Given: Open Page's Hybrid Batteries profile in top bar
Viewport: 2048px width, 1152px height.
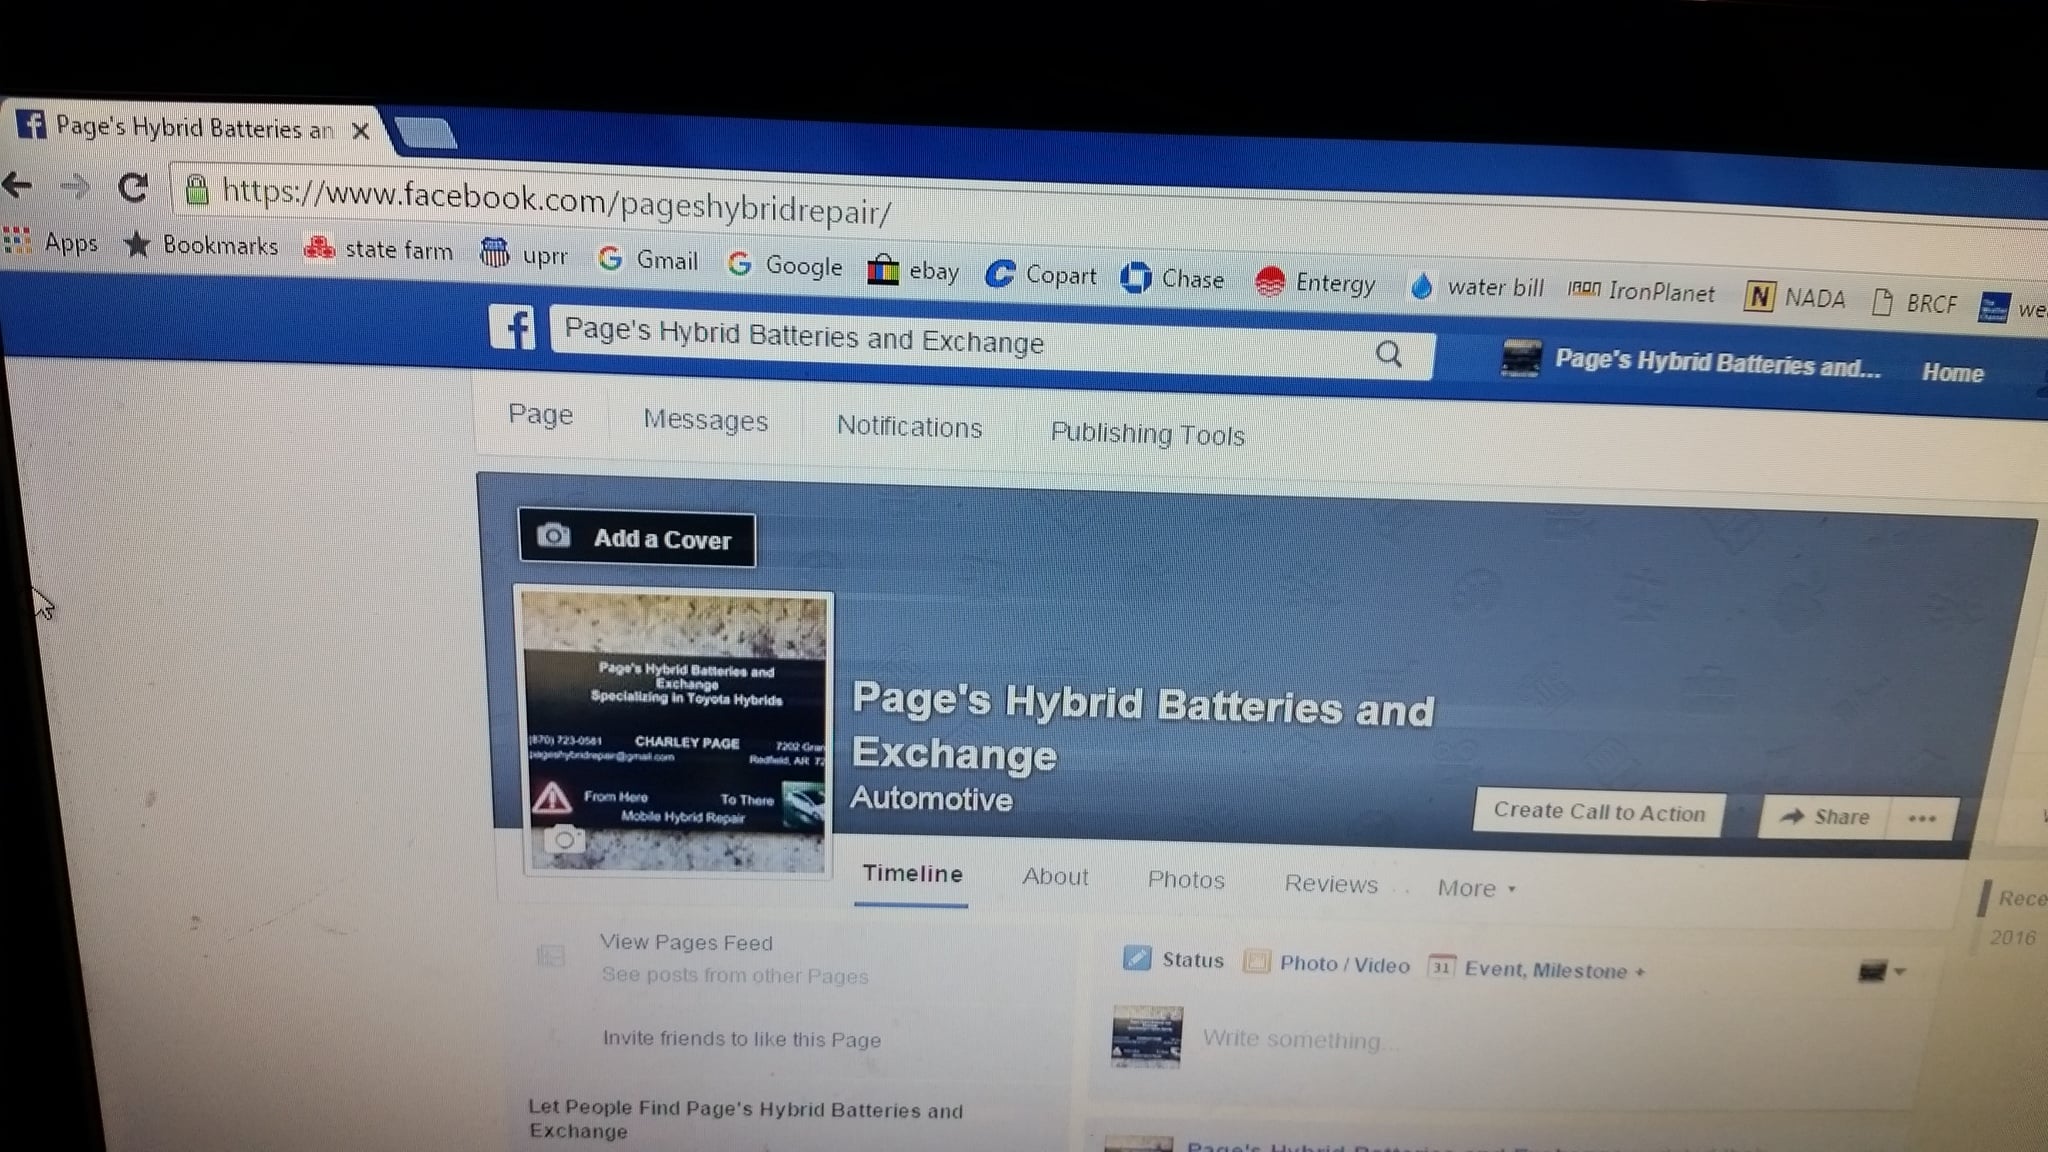Looking at the screenshot, I should coord(1690,362).
